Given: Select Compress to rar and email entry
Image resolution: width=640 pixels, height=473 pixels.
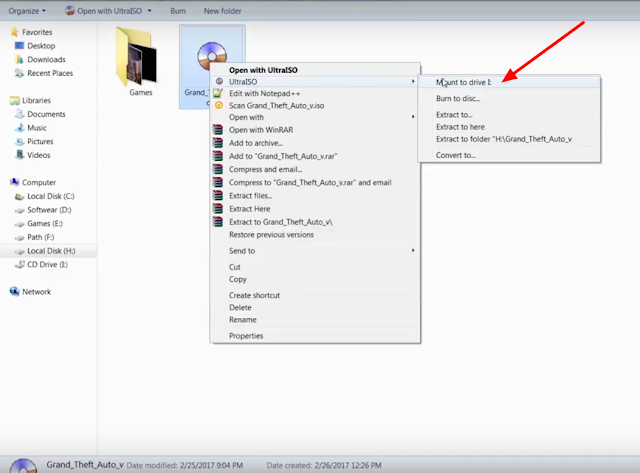Looking at the screenshot, I should coord(315,182).
